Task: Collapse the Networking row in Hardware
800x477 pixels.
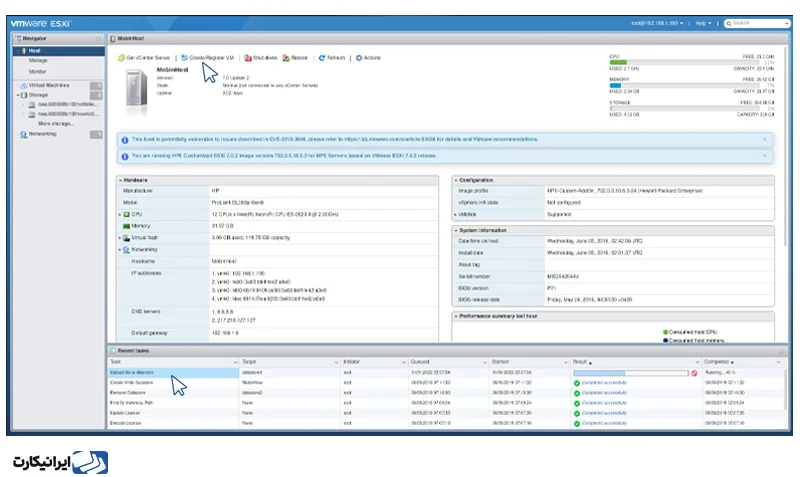Action: 120,250
